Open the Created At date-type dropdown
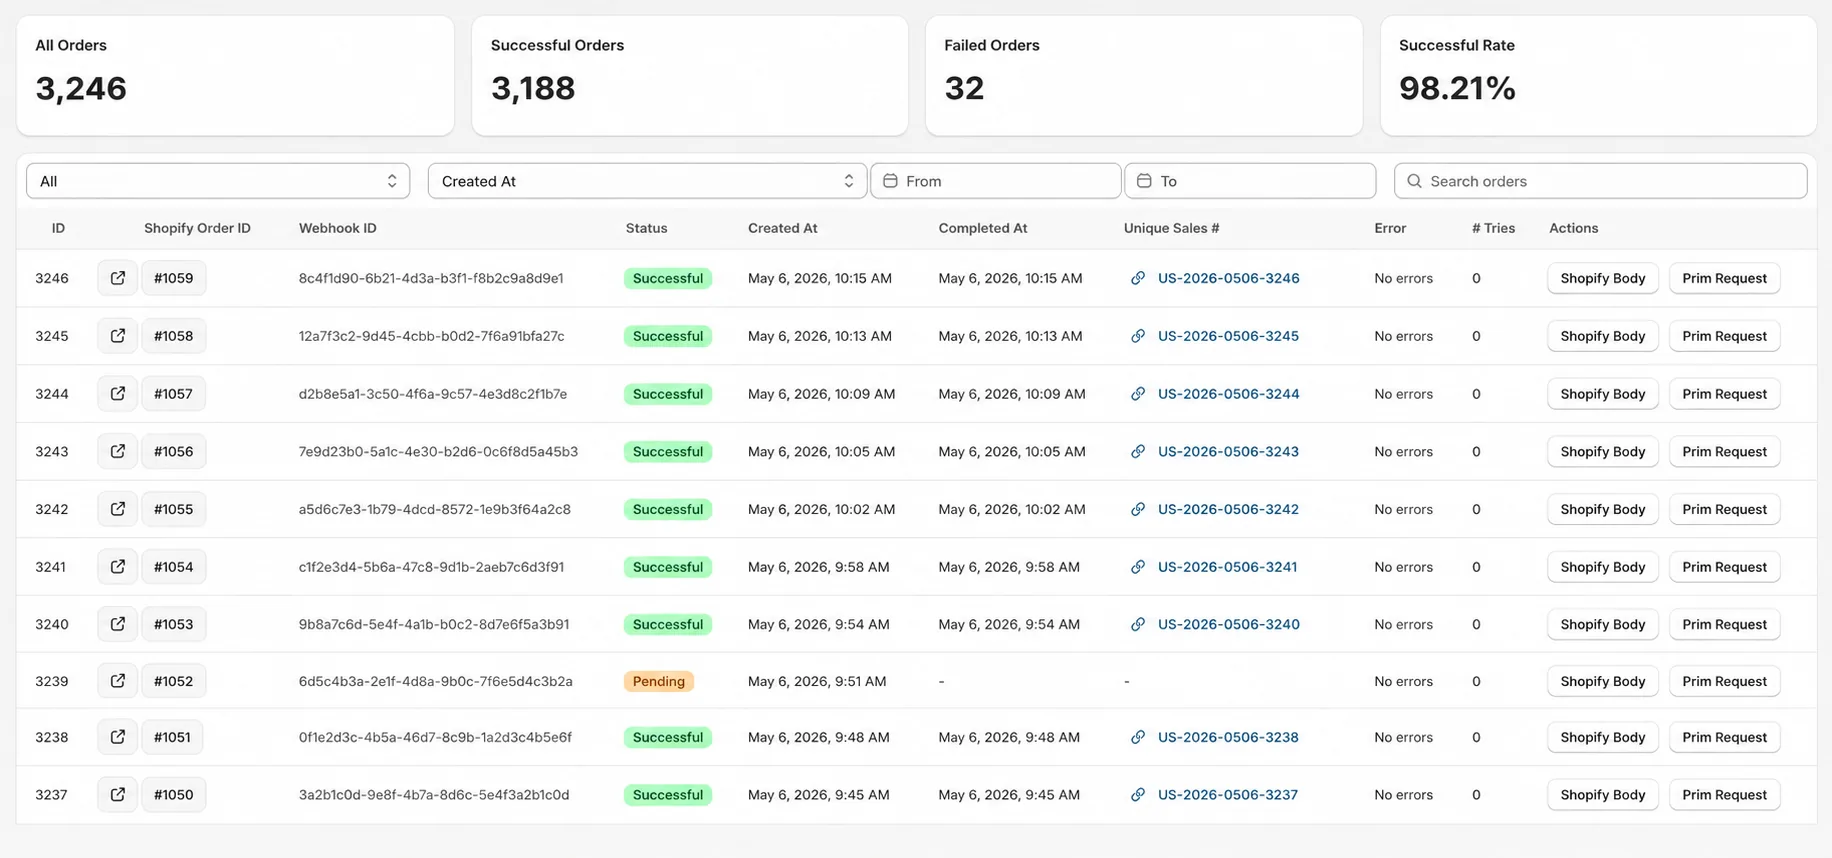Screen dimensions: 1832x858 point(647,181)
